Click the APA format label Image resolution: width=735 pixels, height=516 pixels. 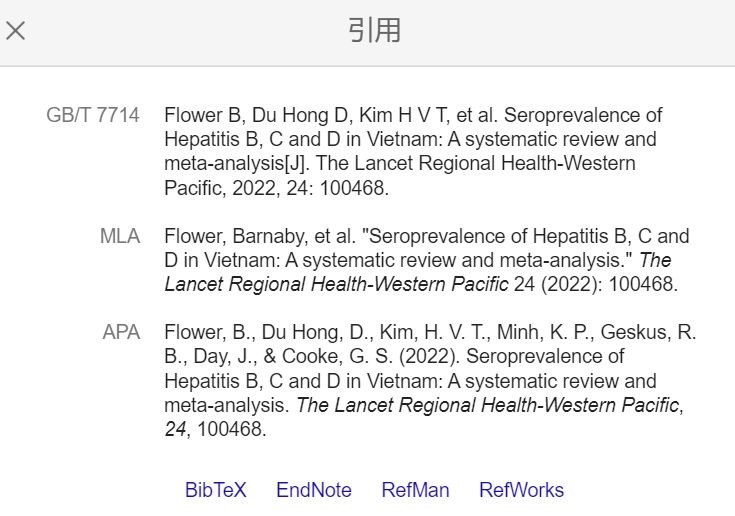point(121,332)
